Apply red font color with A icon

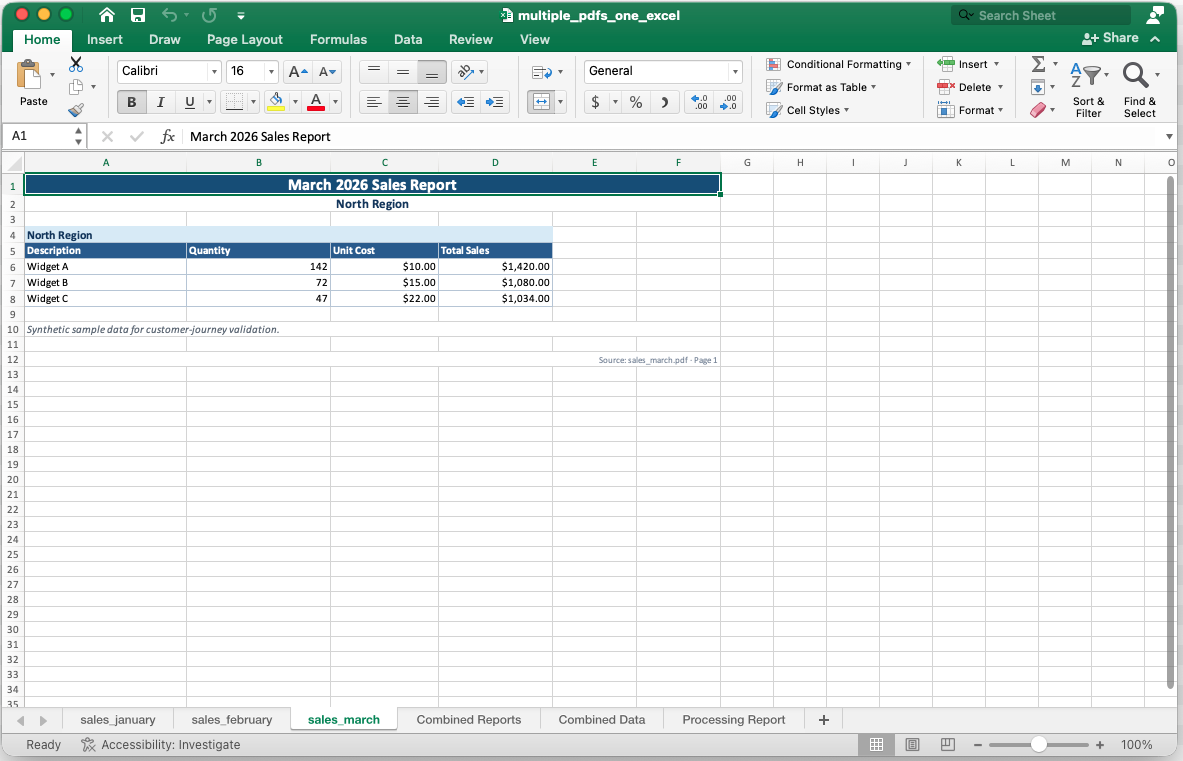point(316,102)
